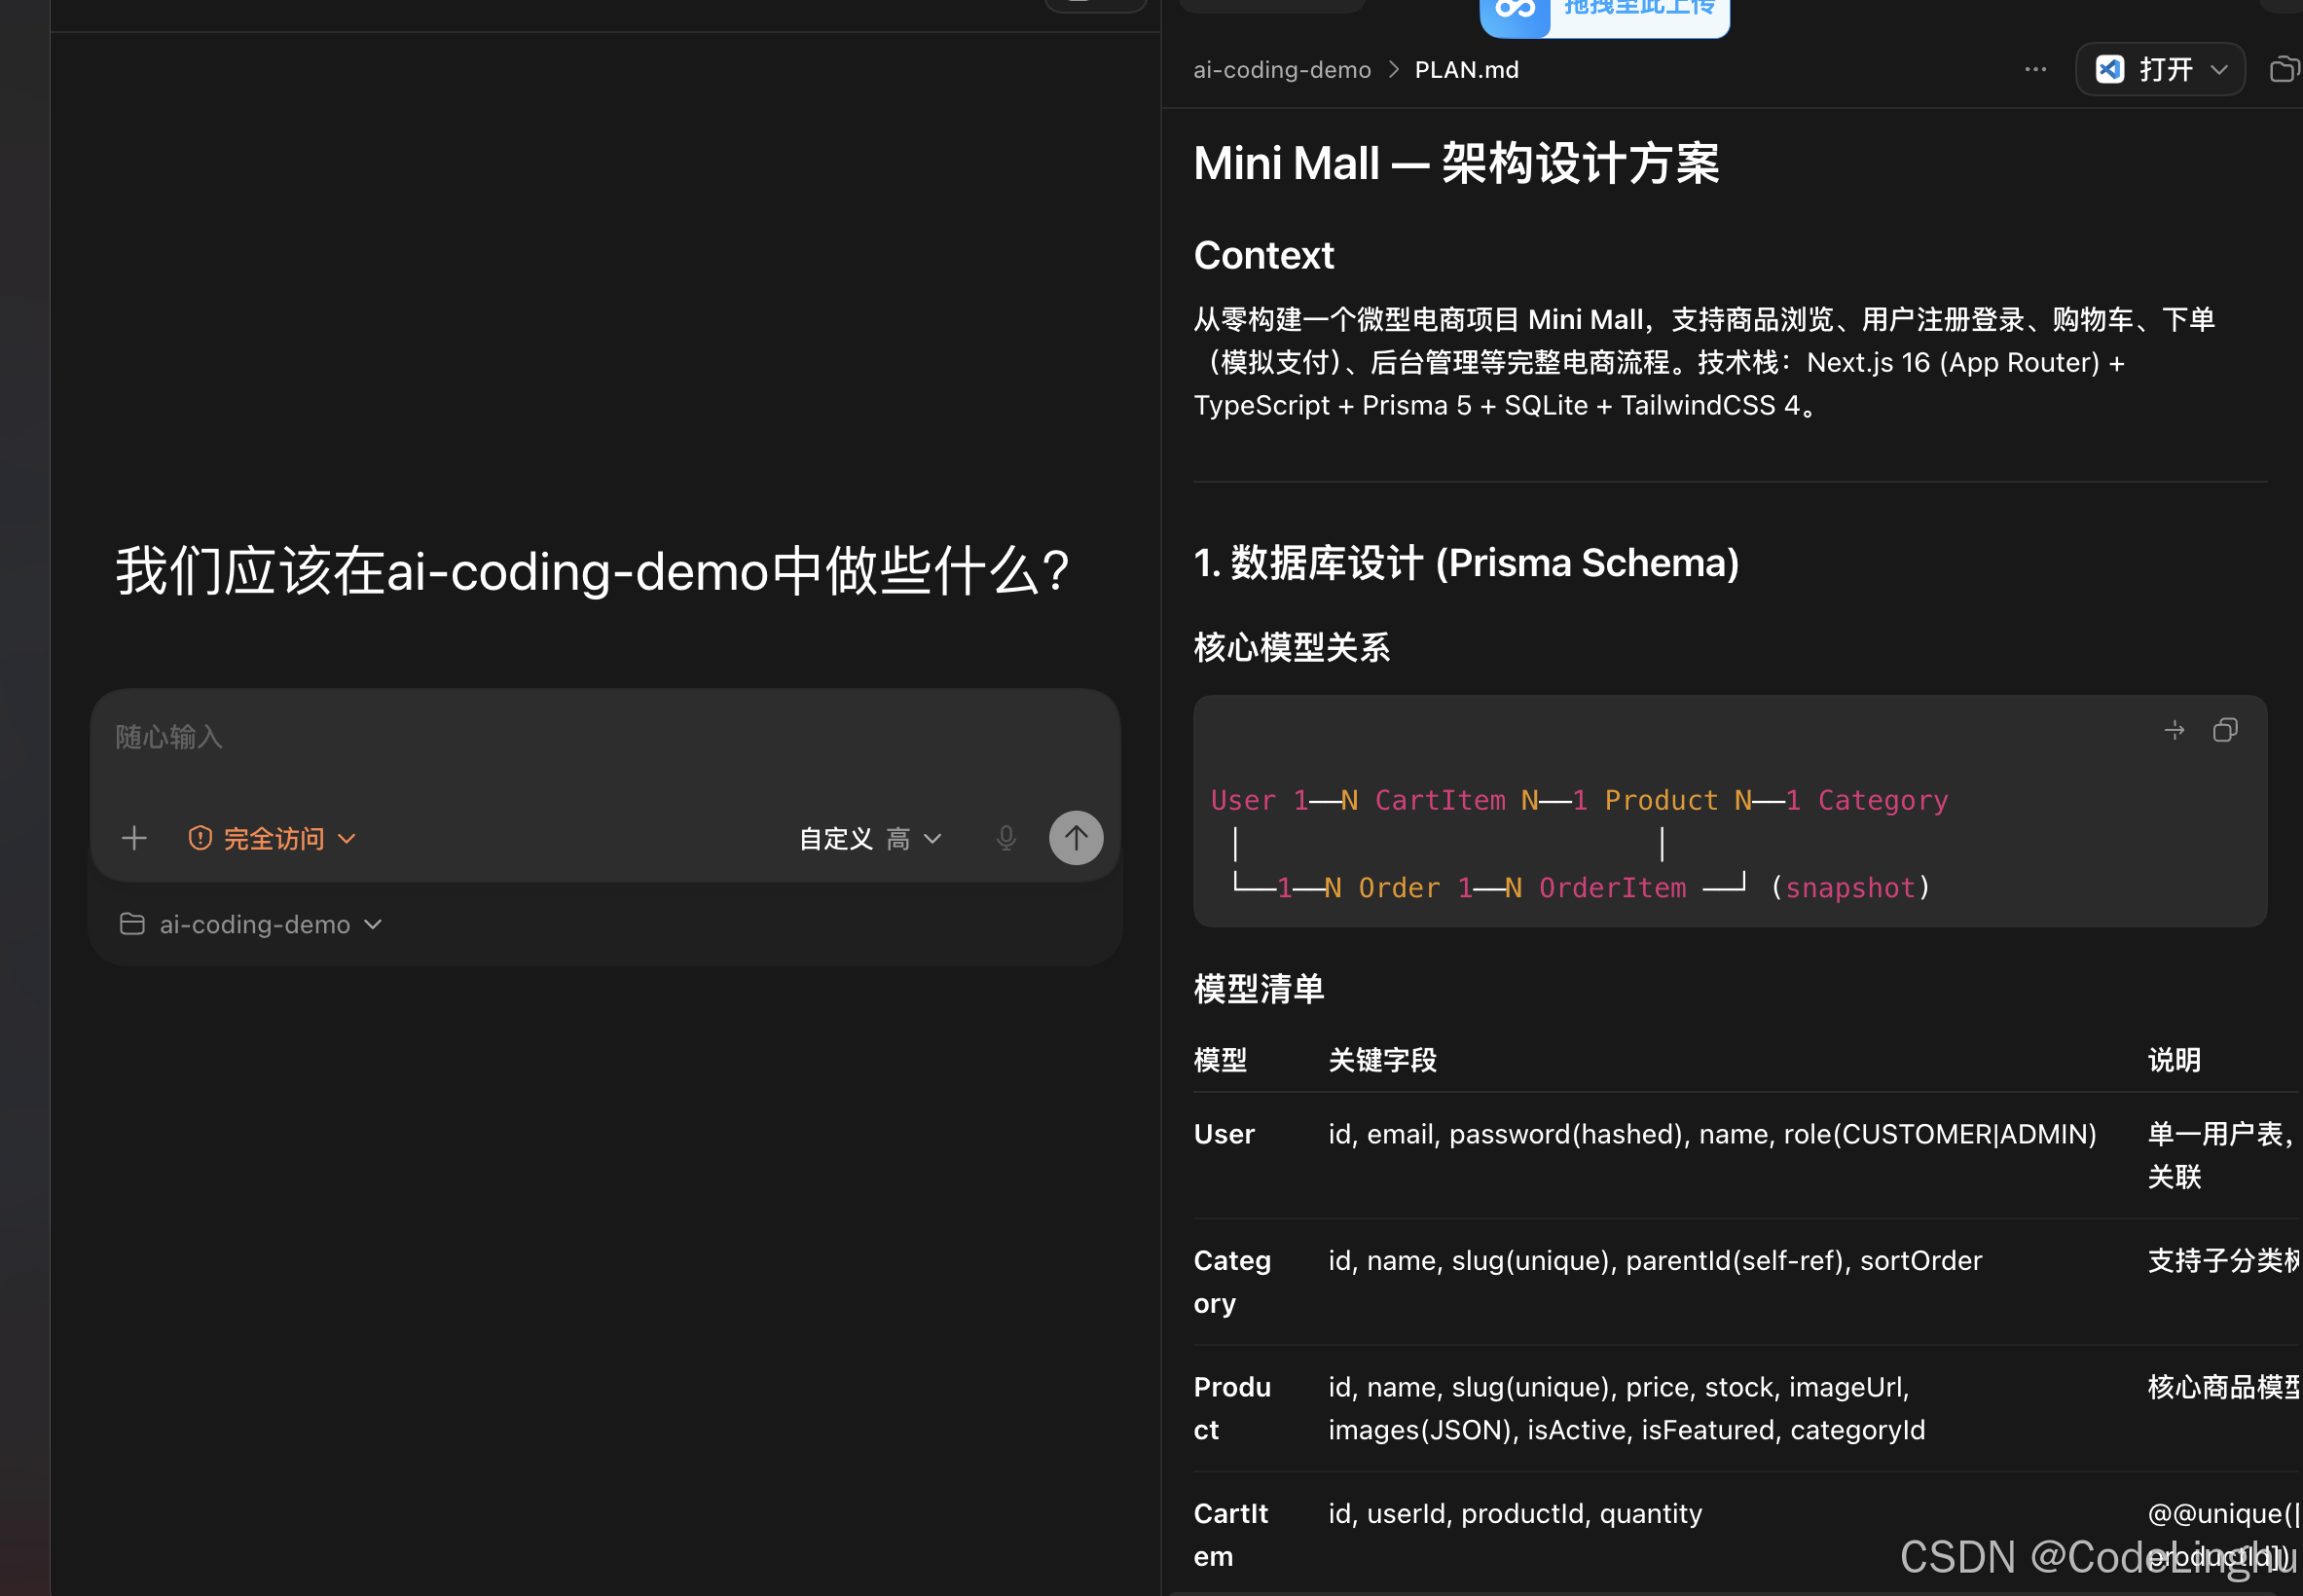Click the warning shield icon beside 完全访问

coord(200,838)
